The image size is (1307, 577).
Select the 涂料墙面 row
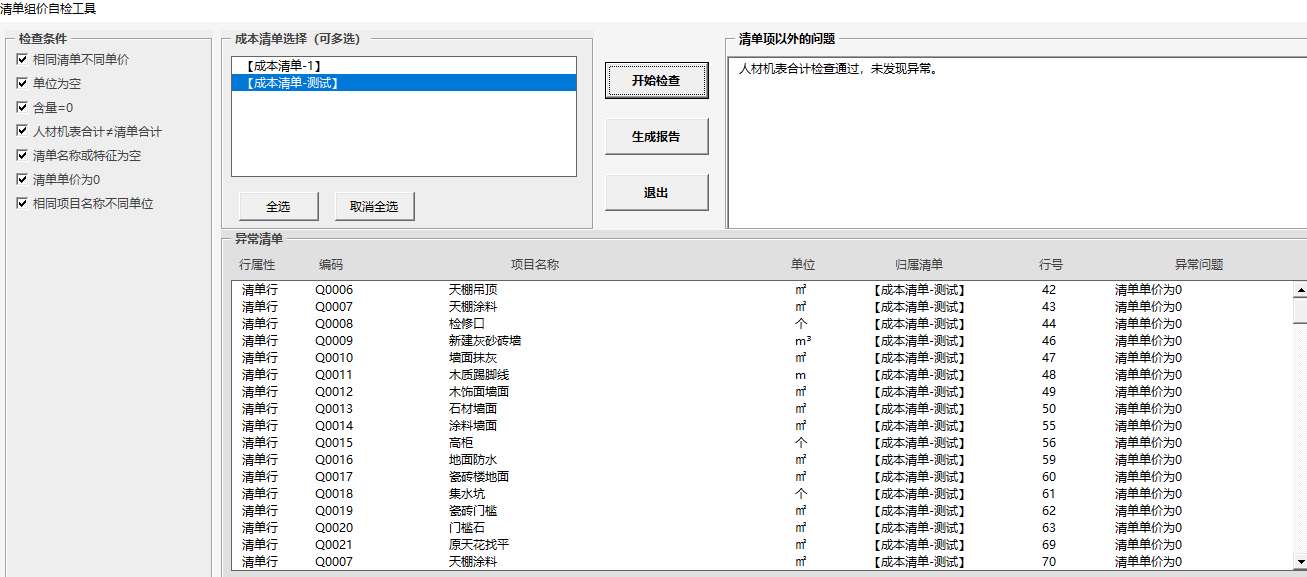click(761, 426)
